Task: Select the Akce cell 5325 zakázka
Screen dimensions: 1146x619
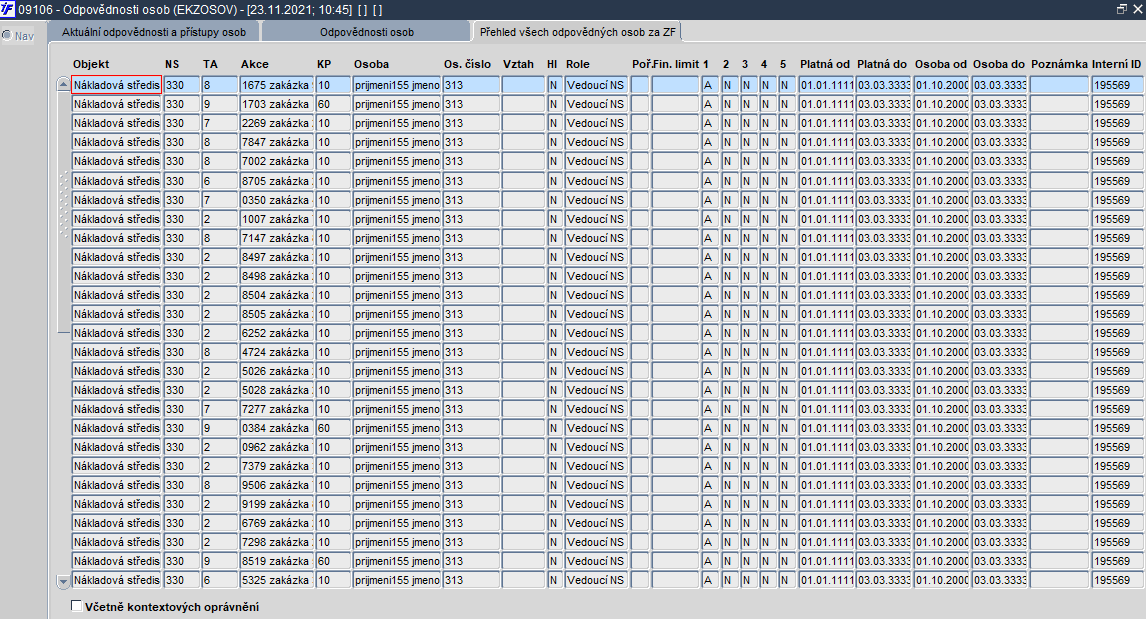Action: [276, 580]
